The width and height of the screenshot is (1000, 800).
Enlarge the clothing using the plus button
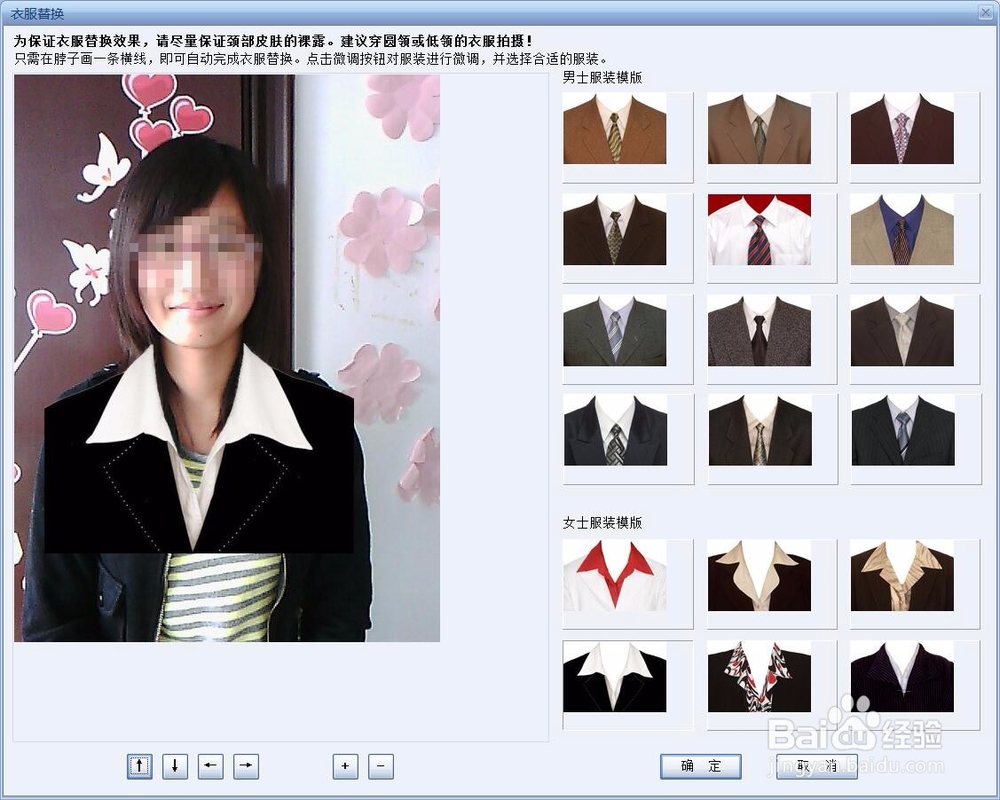(345, 767)
